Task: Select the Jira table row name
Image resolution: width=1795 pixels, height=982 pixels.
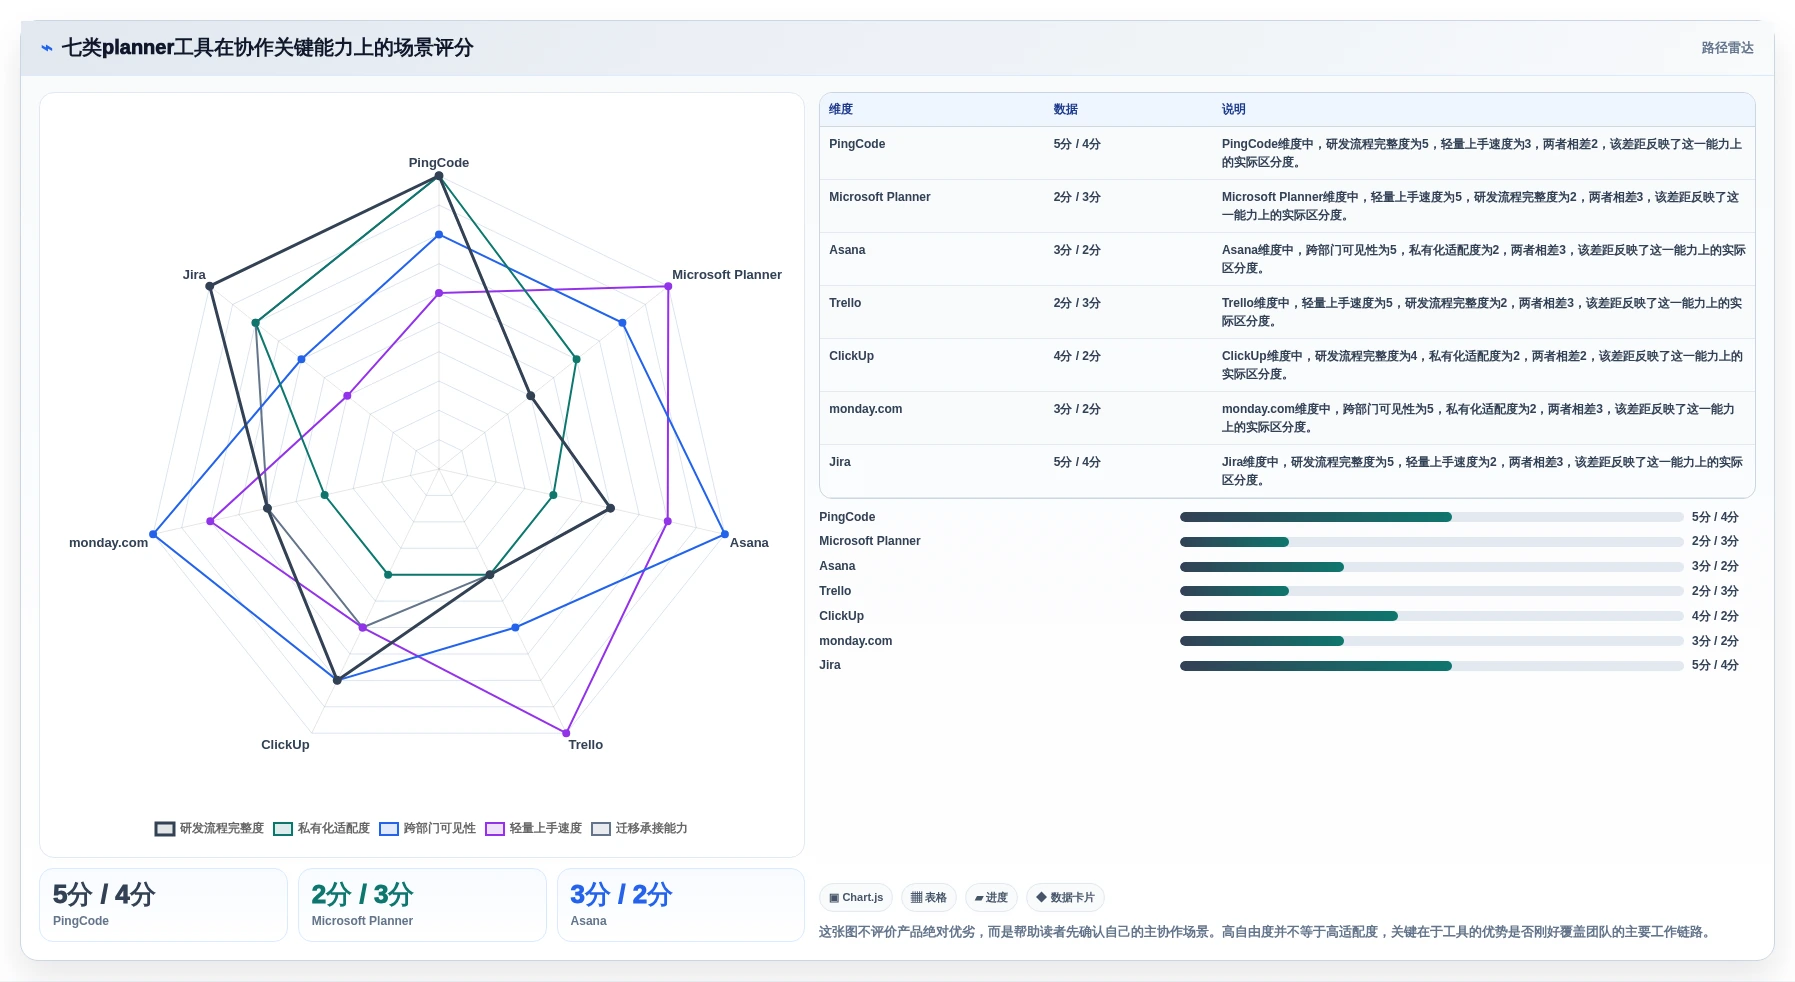Action: coord(840,462)
